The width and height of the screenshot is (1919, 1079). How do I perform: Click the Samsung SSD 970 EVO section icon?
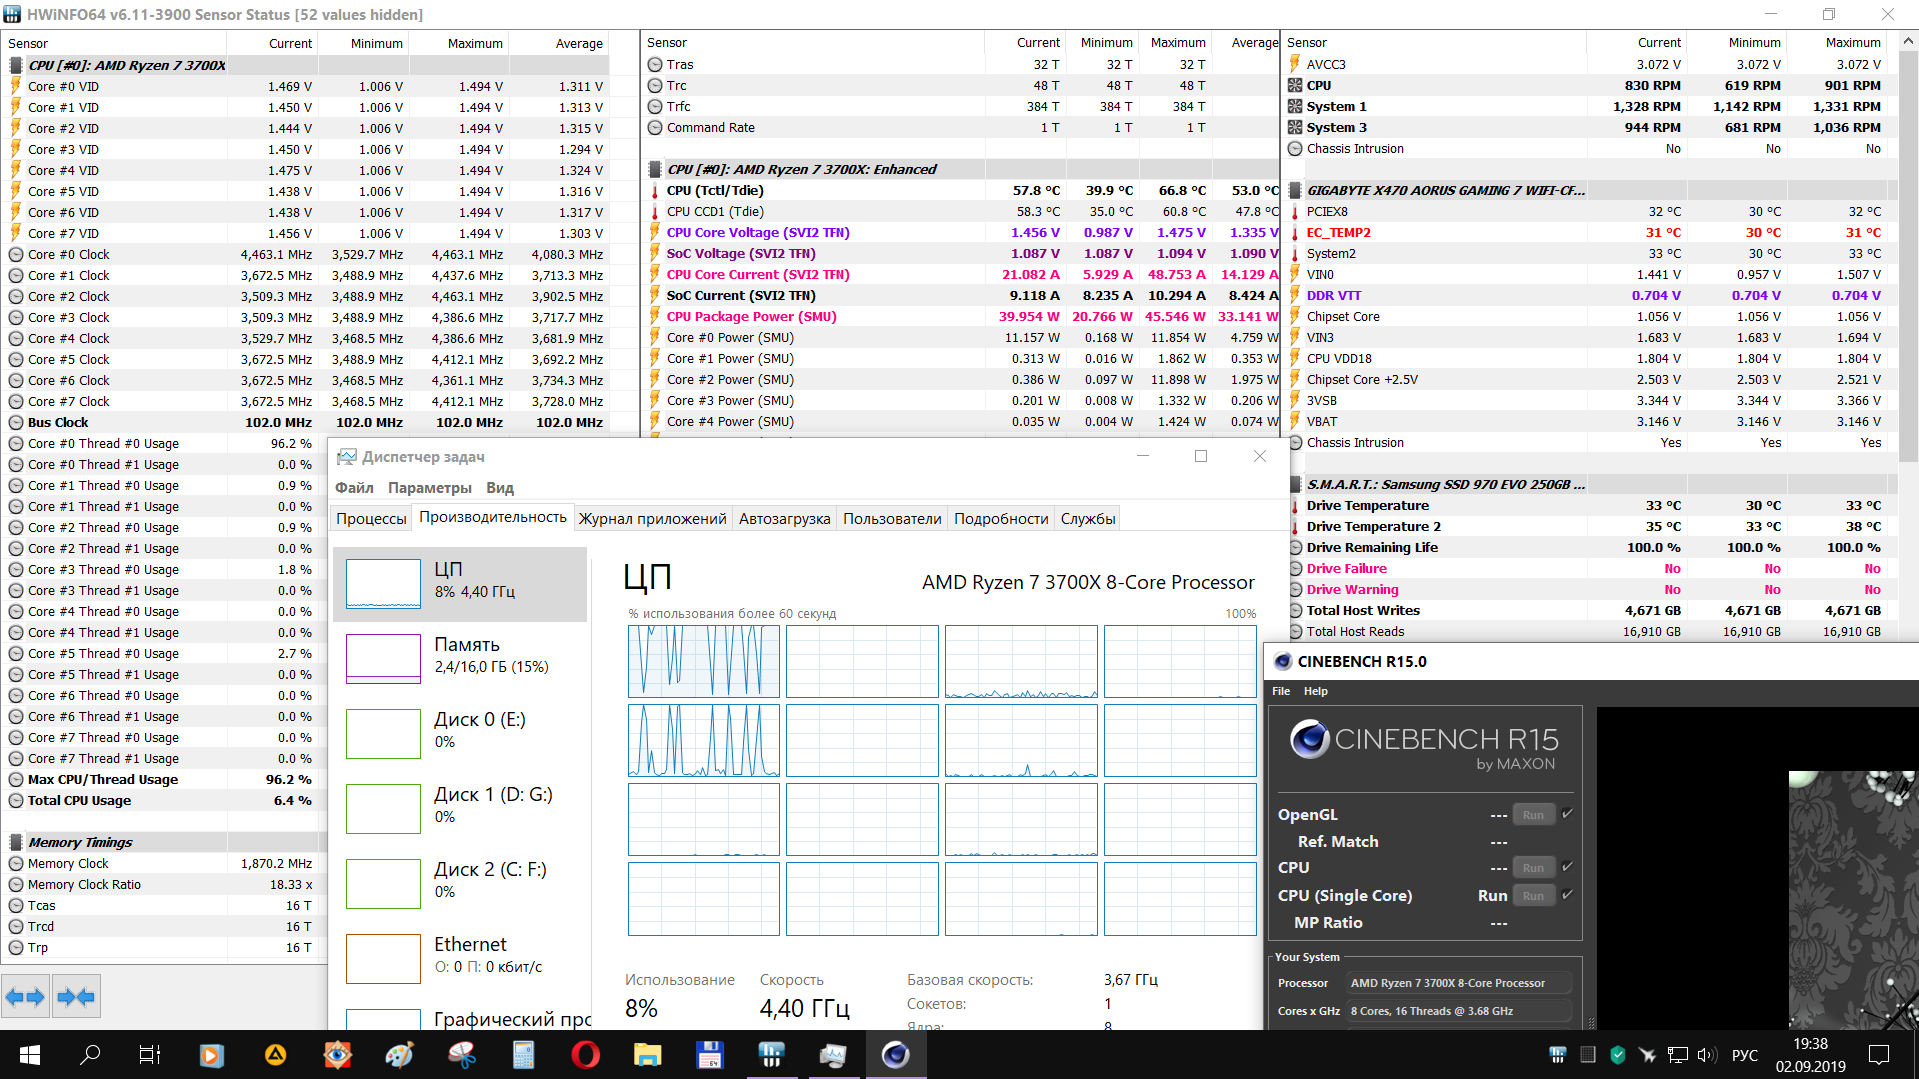pos(1295,484)
